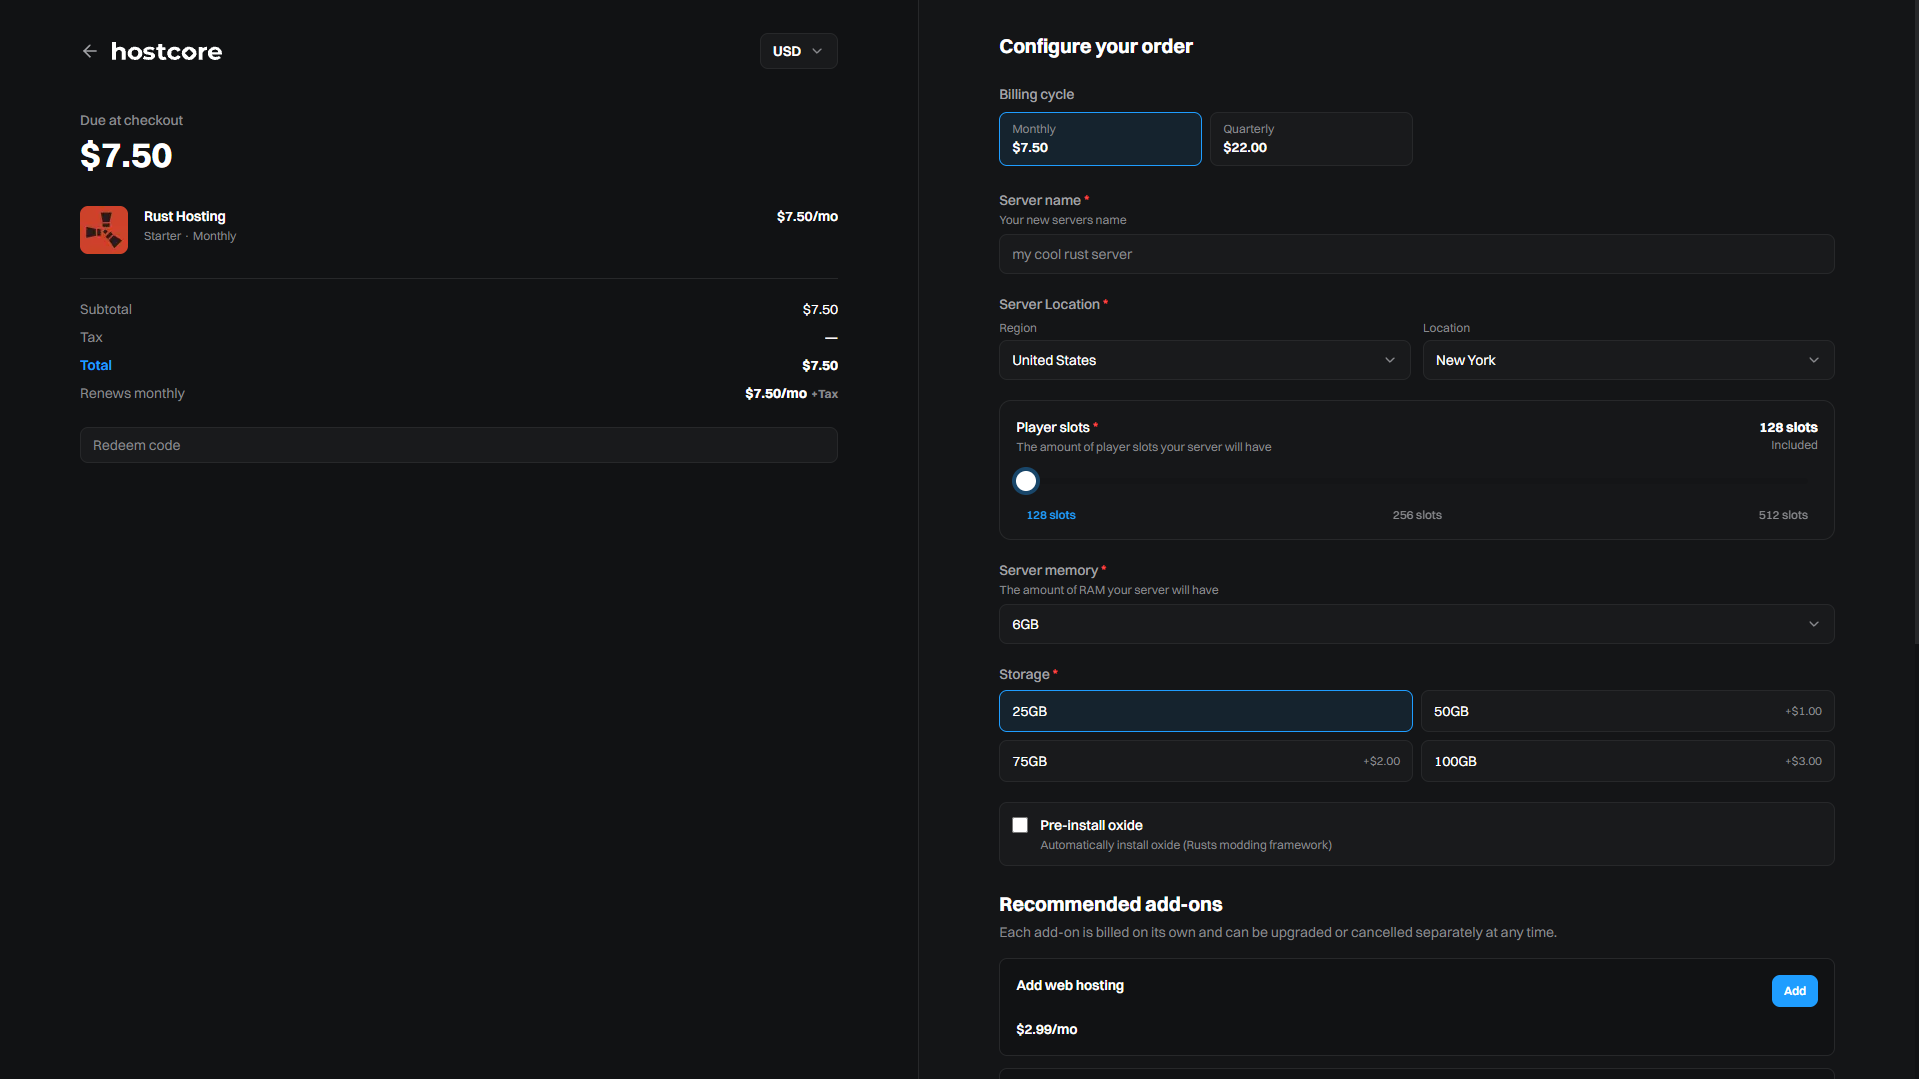This screenshot has height=1079, width=1919.
Task: Enable the Pre-install oxide checkbox
Action: coord(1020,825)
